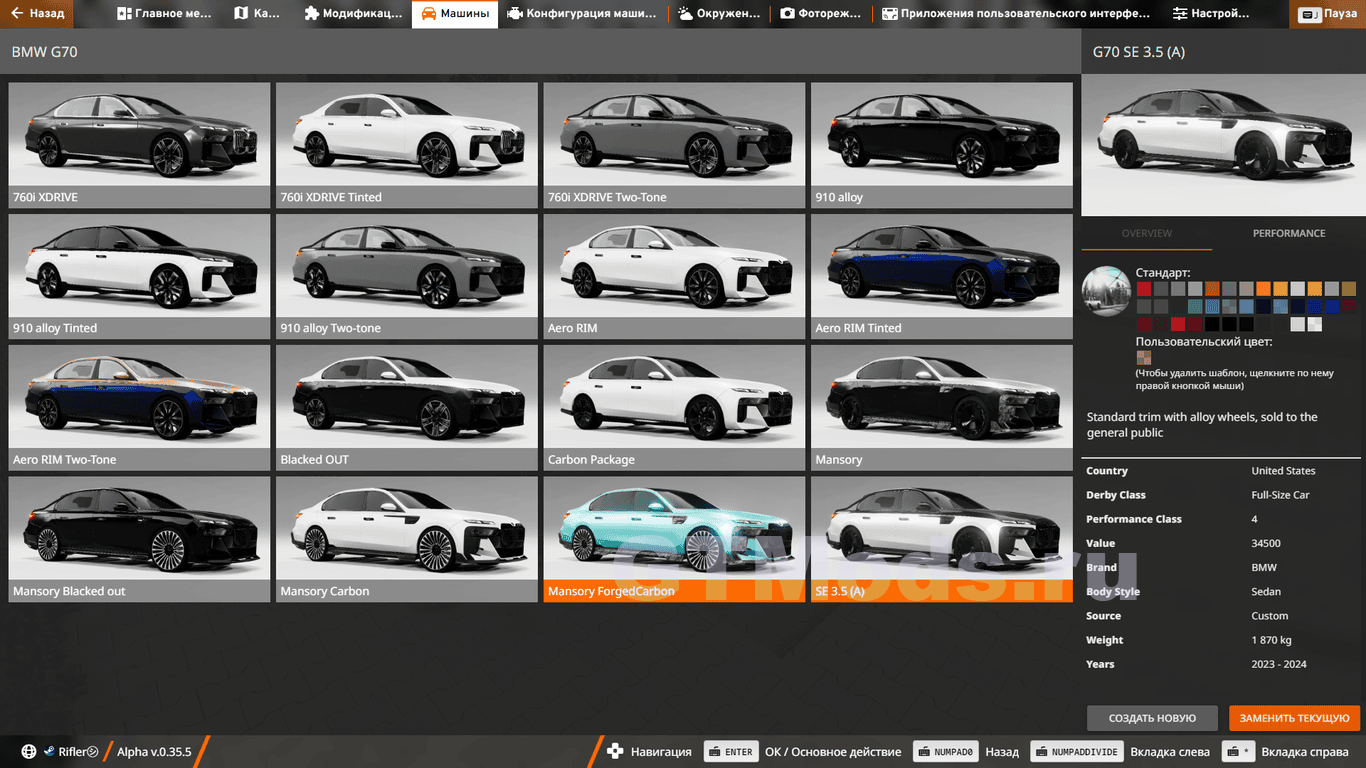Open Приложения пользовательского интерфейса tab
Image resolution: width=1366 pixels, height=768 pixels.
pyautogui.click(x=1016, y=14)
